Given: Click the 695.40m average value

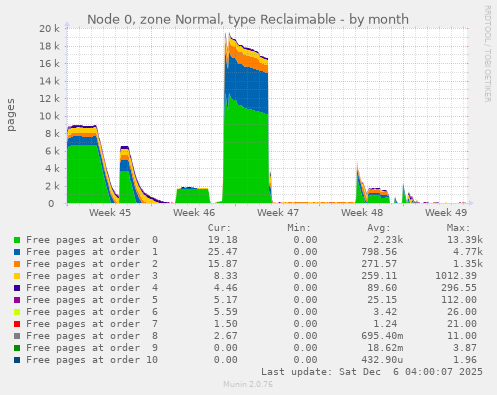Looking at the screenshot, I should pyautogui.click(x=382, y=336).
